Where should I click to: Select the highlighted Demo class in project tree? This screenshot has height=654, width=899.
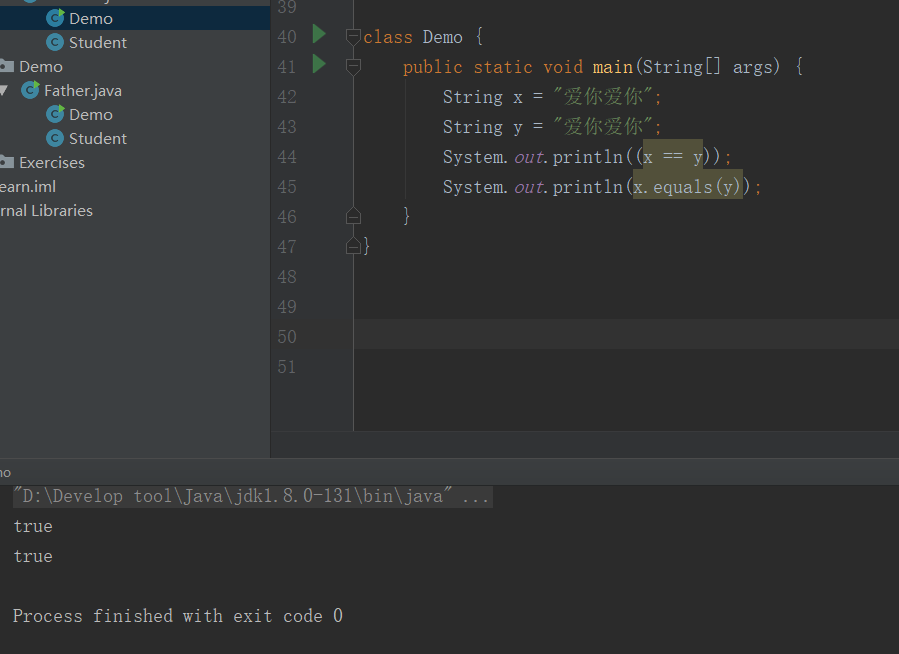click(x=135, y=18)
